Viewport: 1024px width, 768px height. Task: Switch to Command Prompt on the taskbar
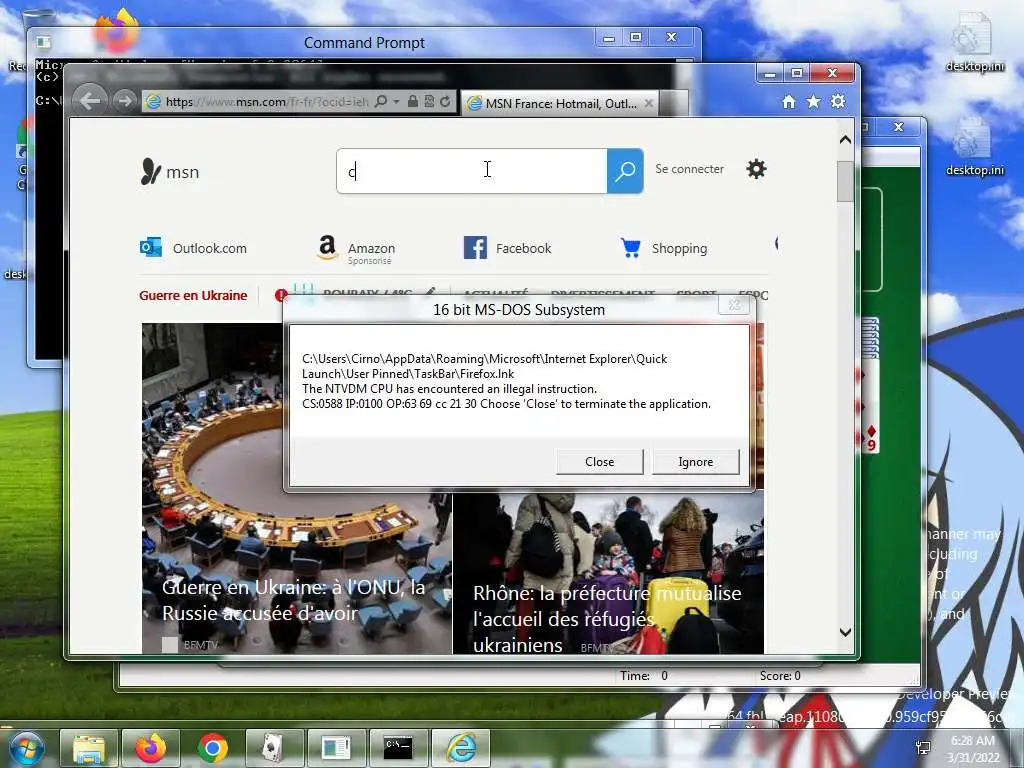click(x=398, y=748)
